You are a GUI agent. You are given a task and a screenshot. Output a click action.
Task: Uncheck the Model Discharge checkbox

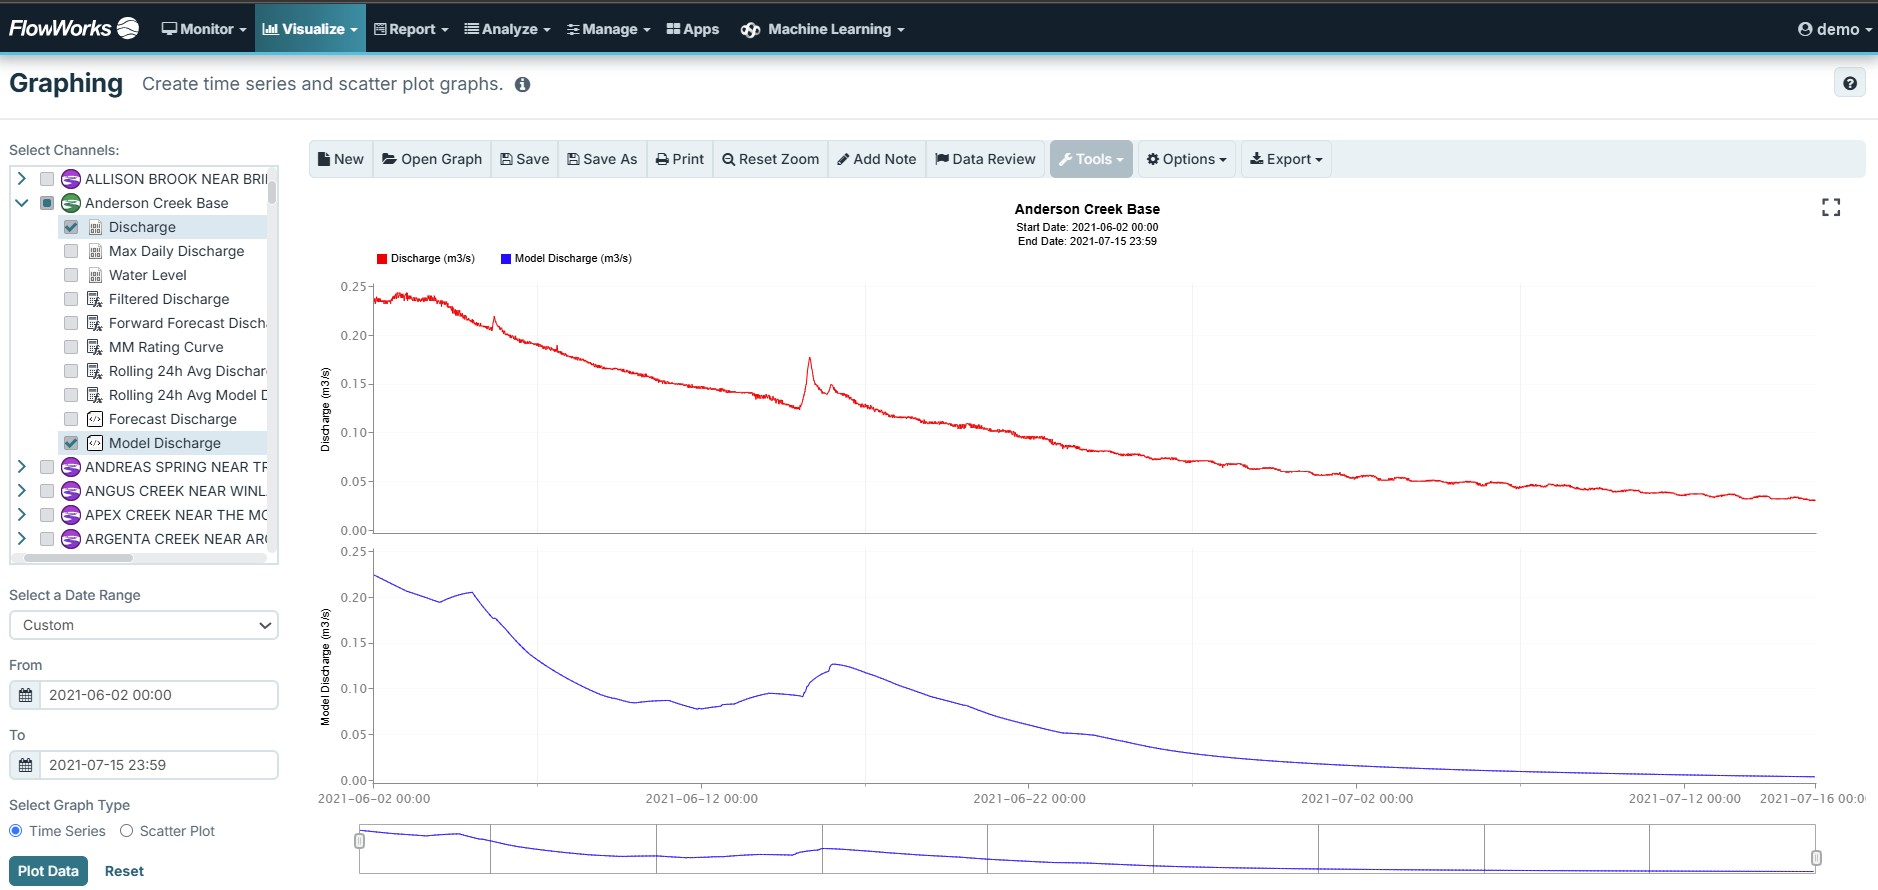(x=71, y=443)
